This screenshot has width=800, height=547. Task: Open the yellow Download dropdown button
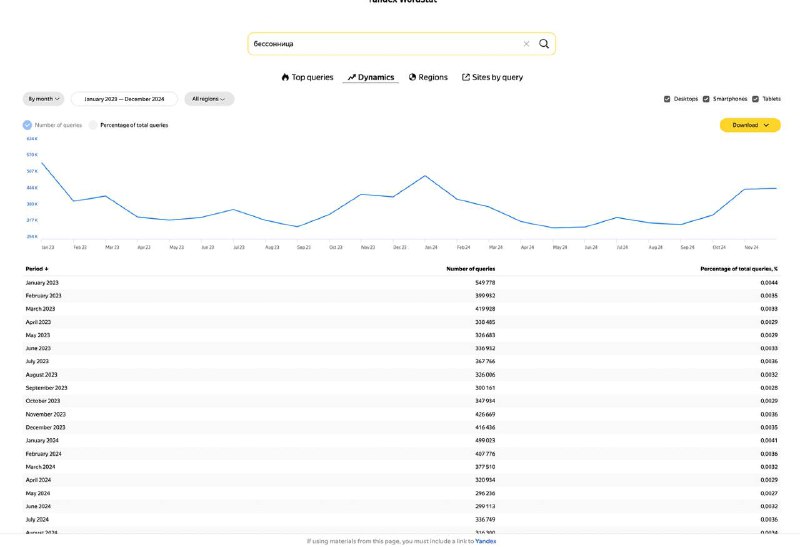click(750, 125)
